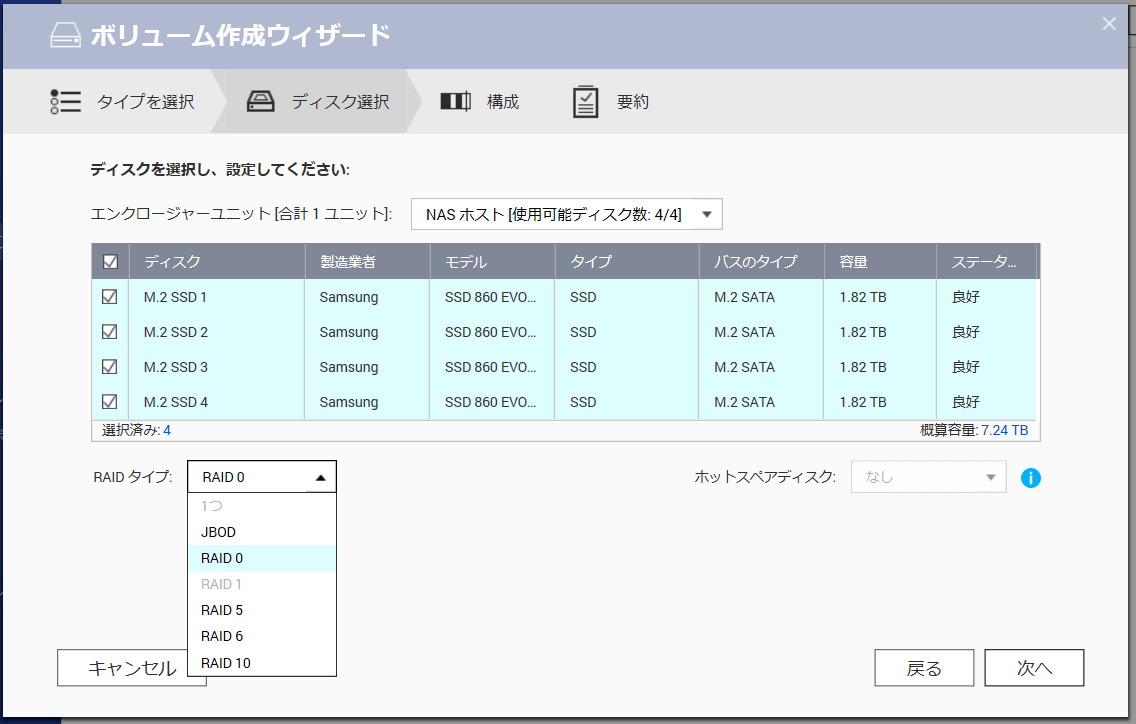
Task: Select RAID 5 from the list
Action: coord(222,610)
